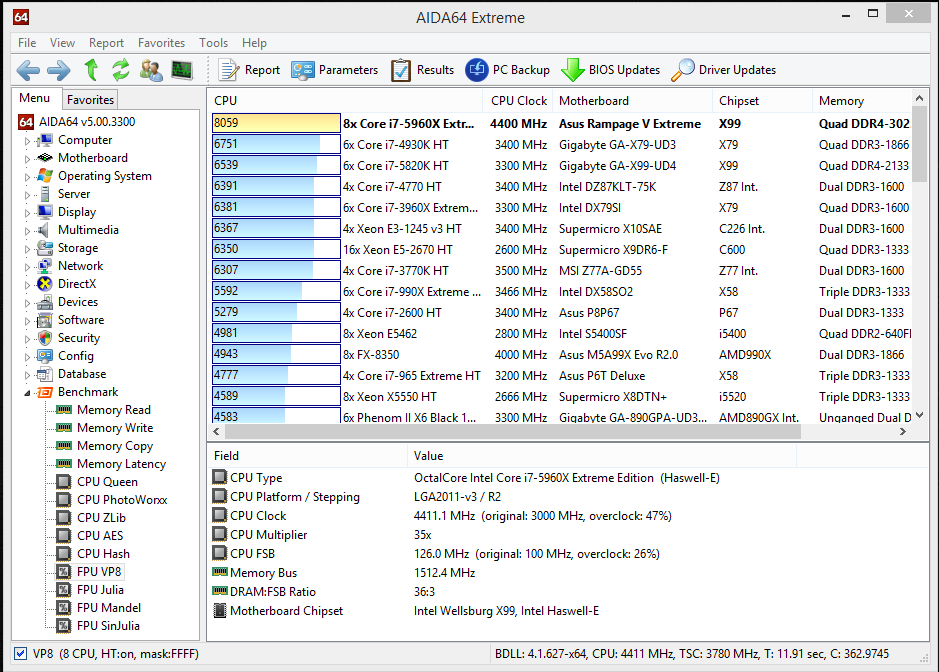Image resolution: width=939 pixels, height=672 pixels.
Task: Switch to the Favorites tab
Action: 90,99
